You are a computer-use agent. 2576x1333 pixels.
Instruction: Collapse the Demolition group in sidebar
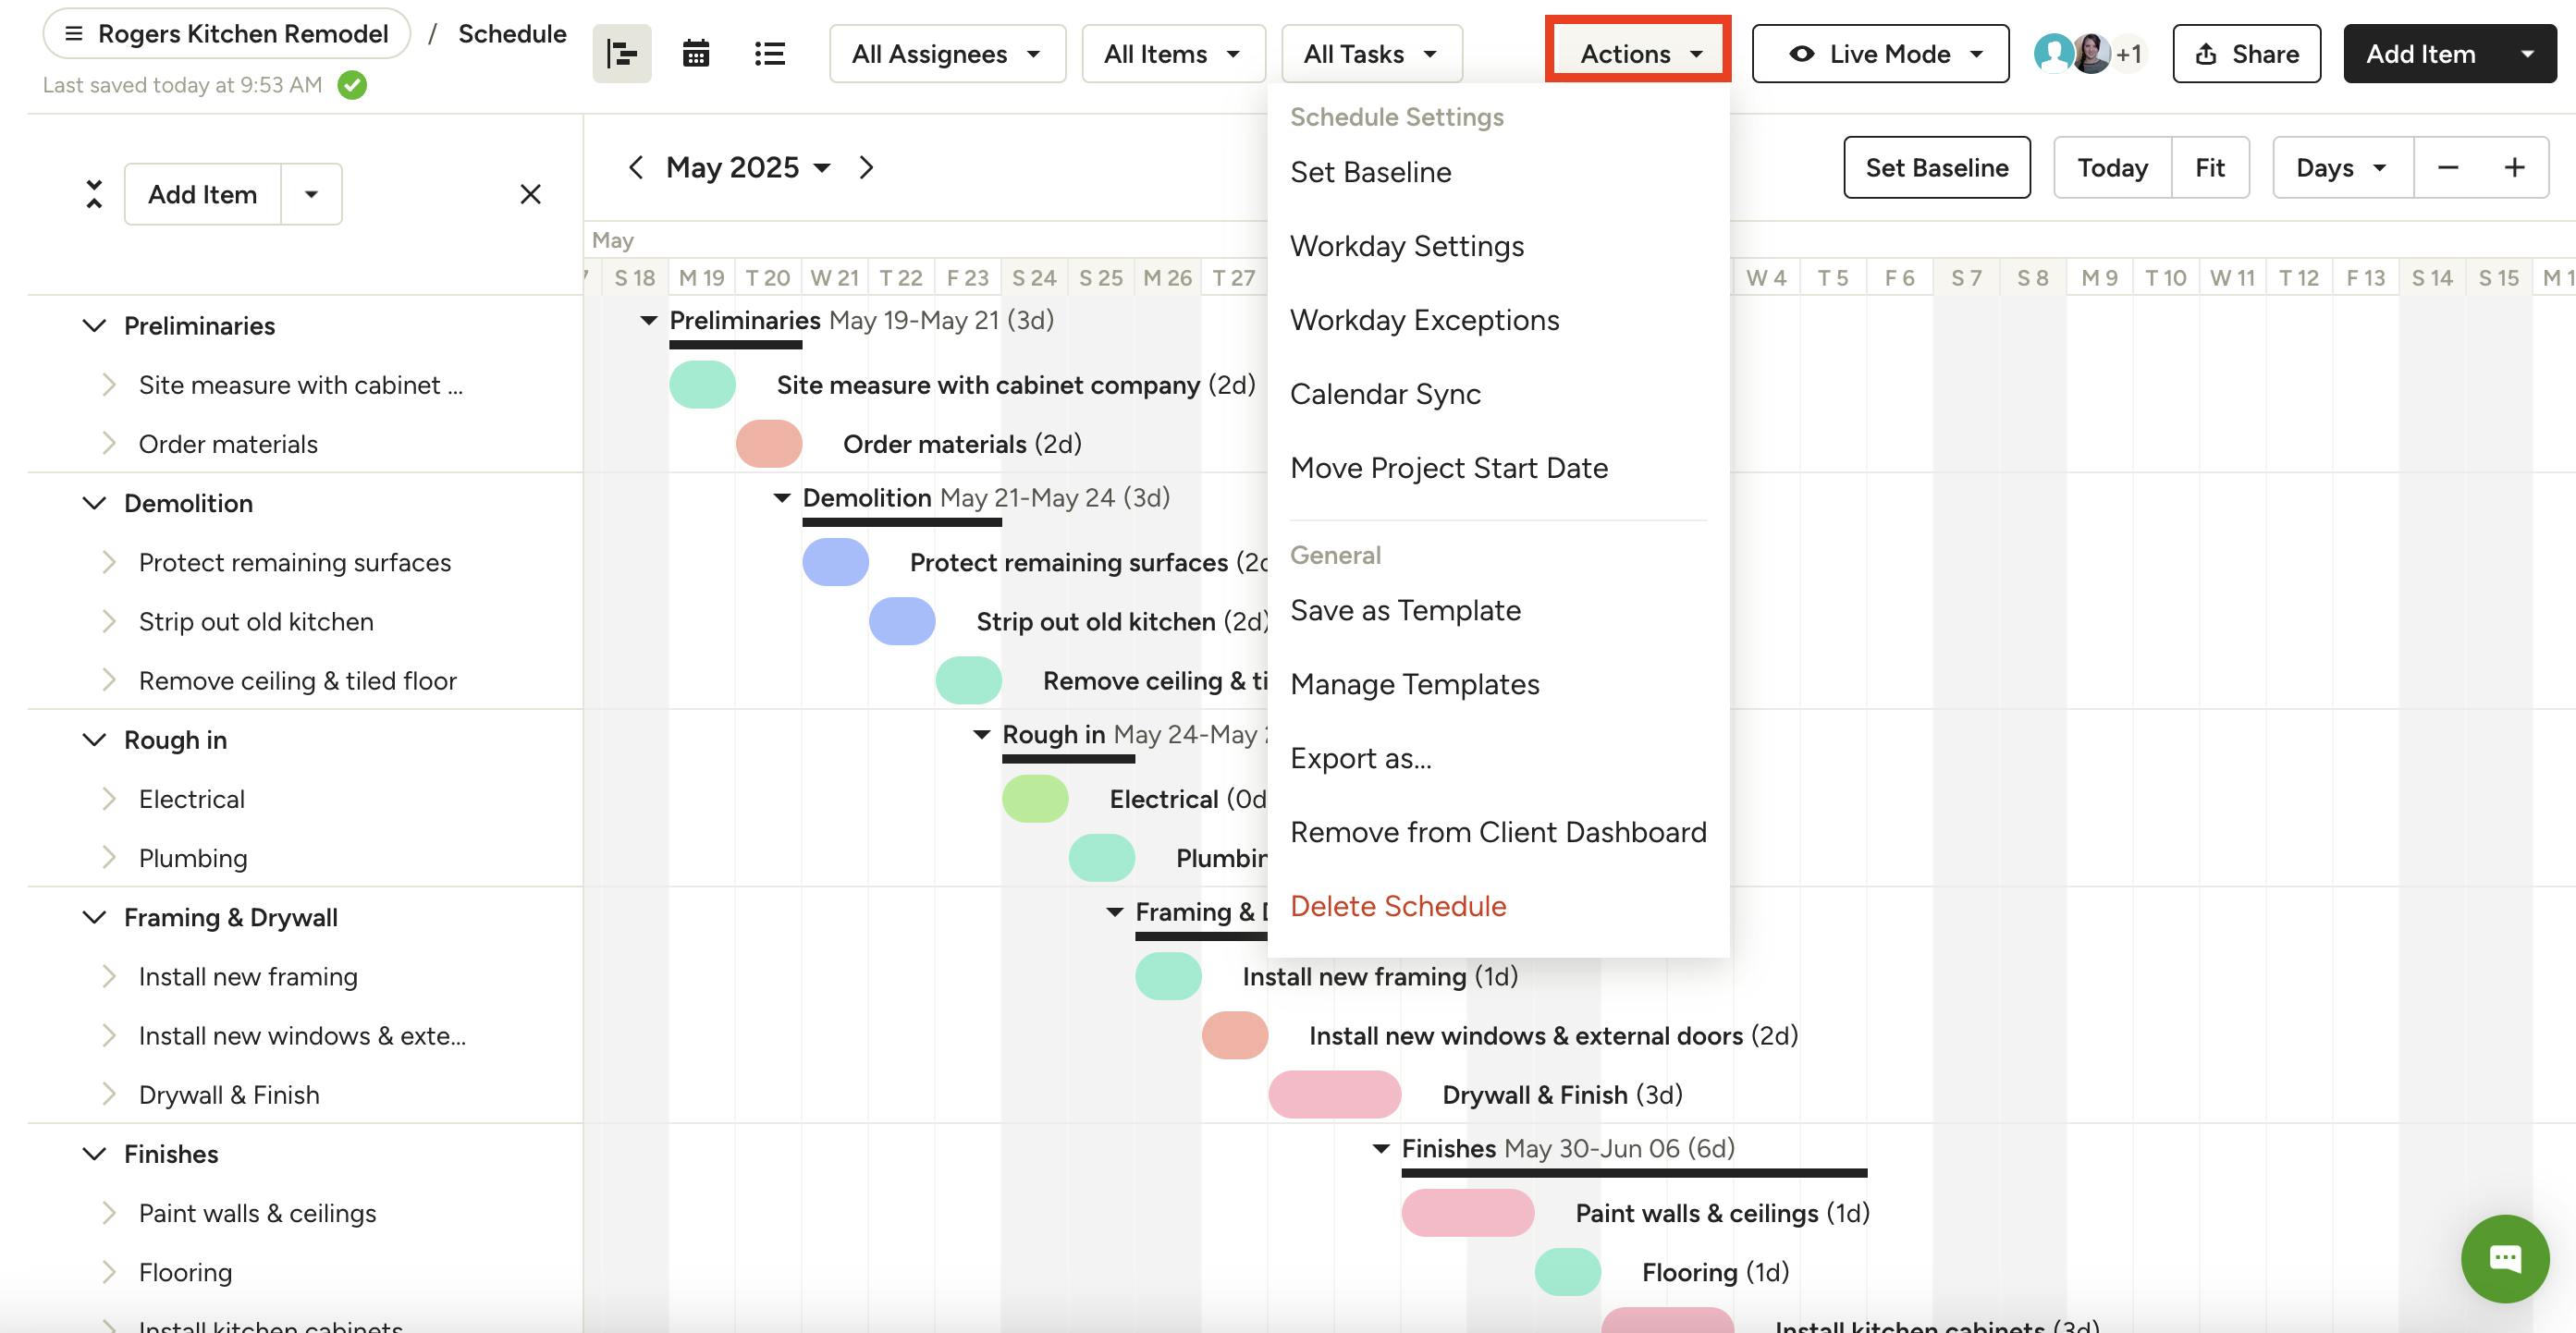94,503
